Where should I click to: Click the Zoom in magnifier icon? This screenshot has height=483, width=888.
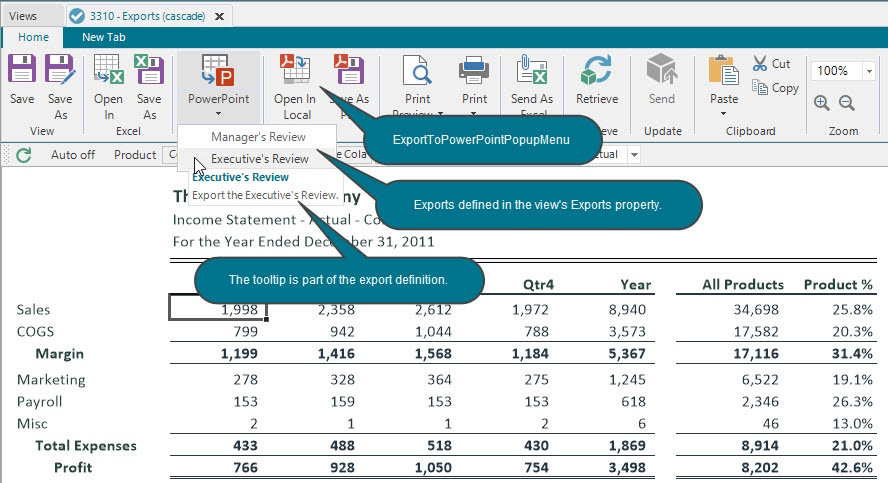click(822, 103)
